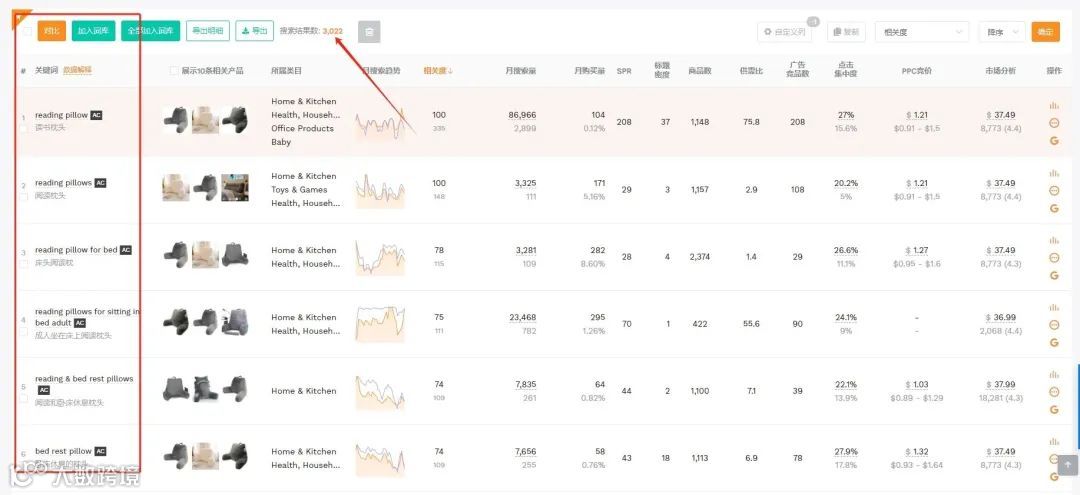
Task: Open more-options icon for bed rest pillow row
Action: tap(1054, 459)
